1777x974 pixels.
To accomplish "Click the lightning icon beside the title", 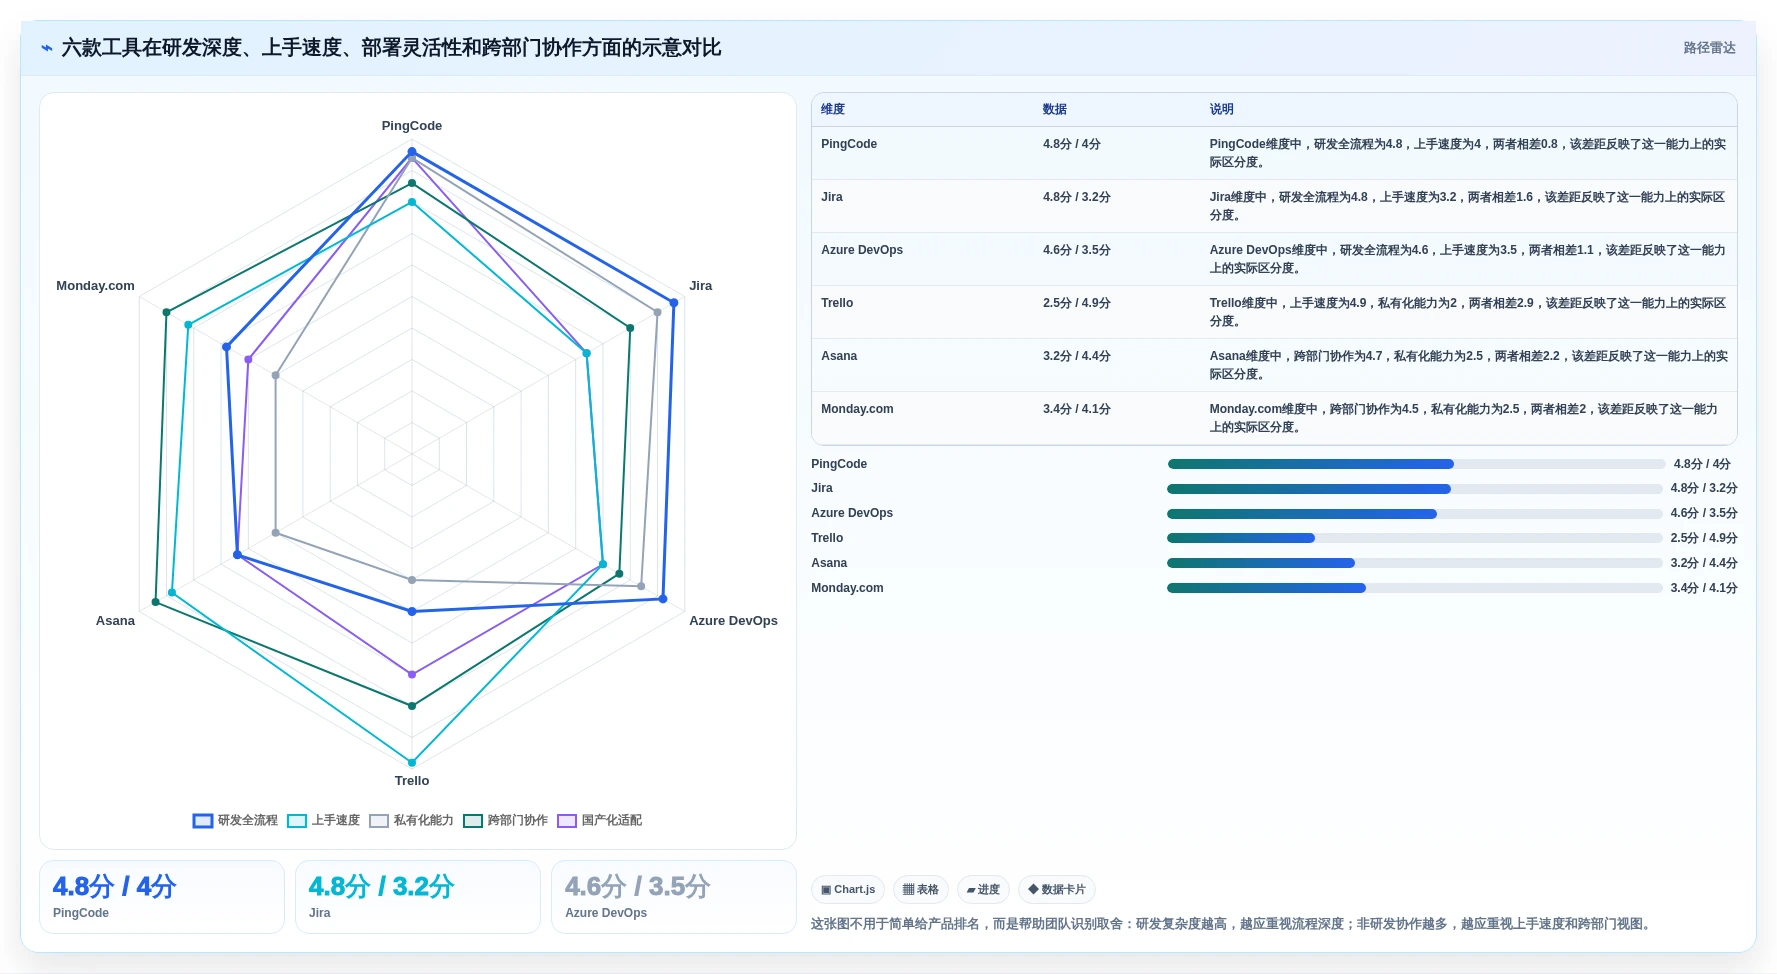I will pos(46,47).
